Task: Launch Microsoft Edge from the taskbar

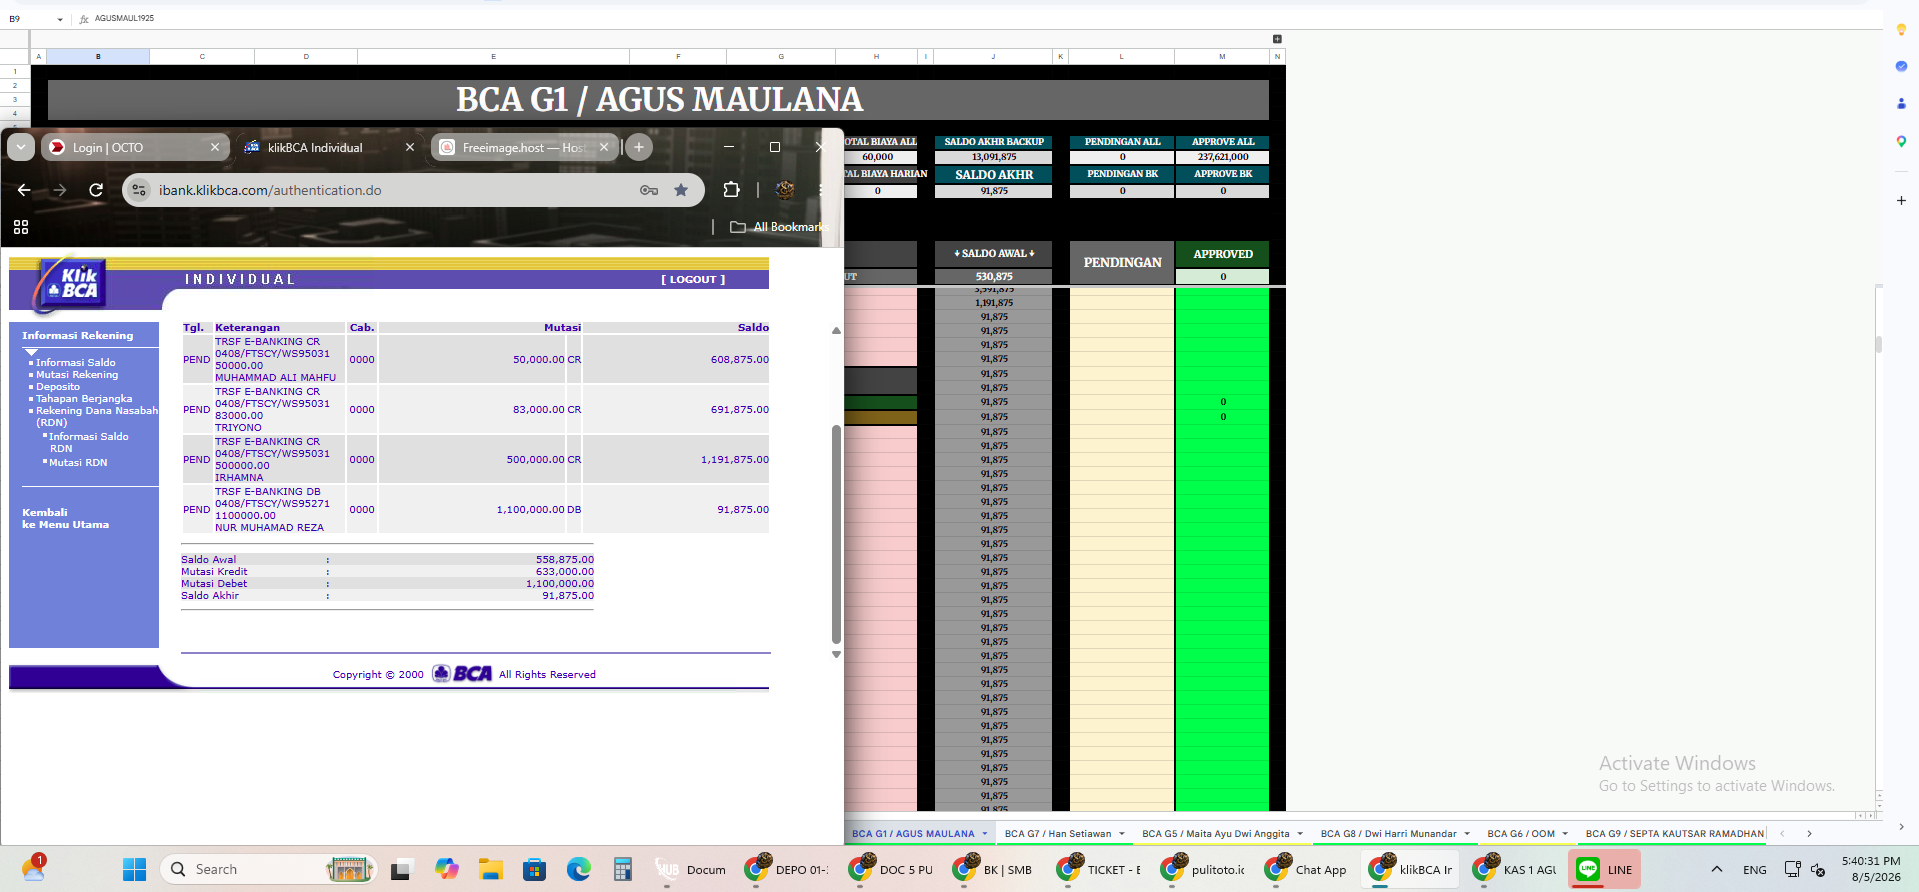Action: click(x=579, y=869)
